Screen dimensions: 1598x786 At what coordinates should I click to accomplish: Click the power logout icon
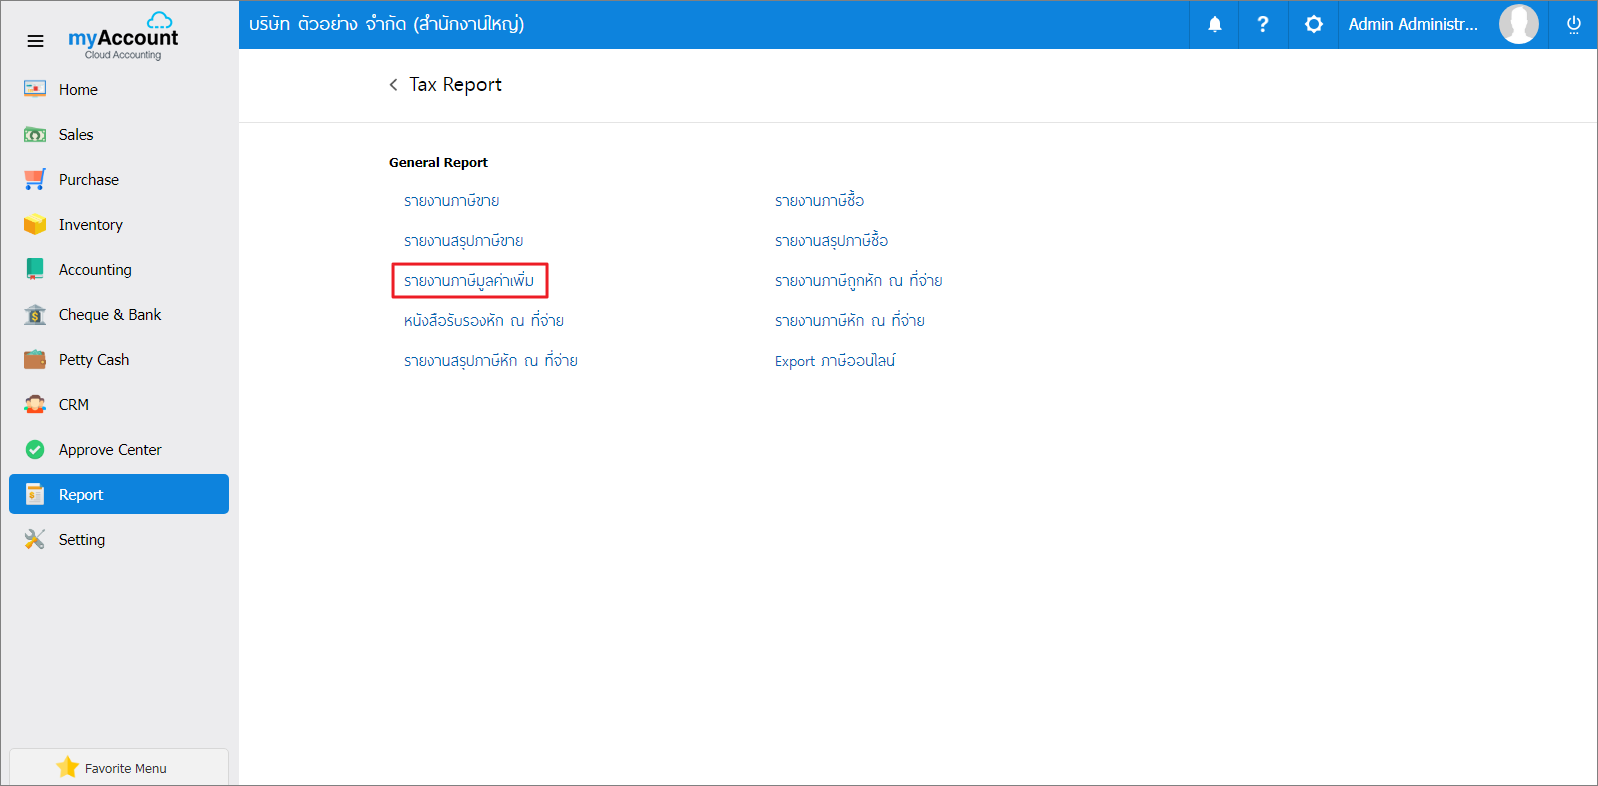1573,24
